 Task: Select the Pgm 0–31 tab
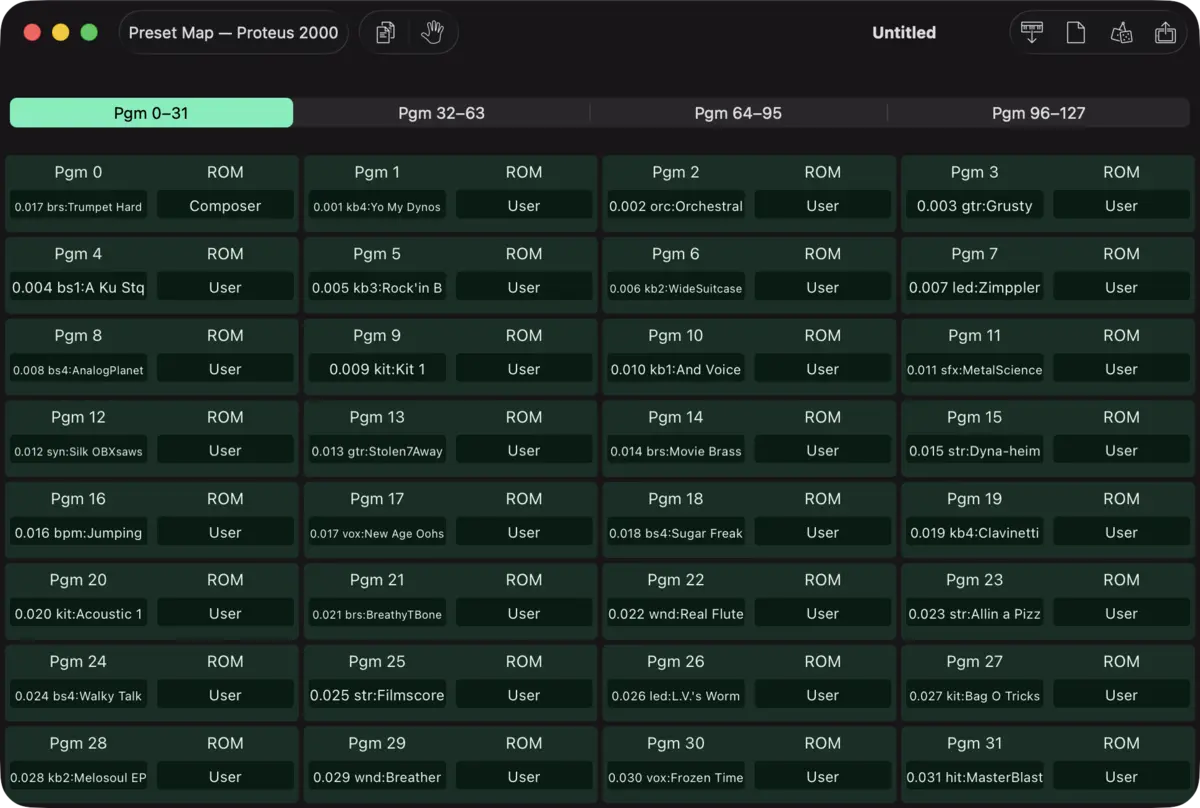[151, 113]
